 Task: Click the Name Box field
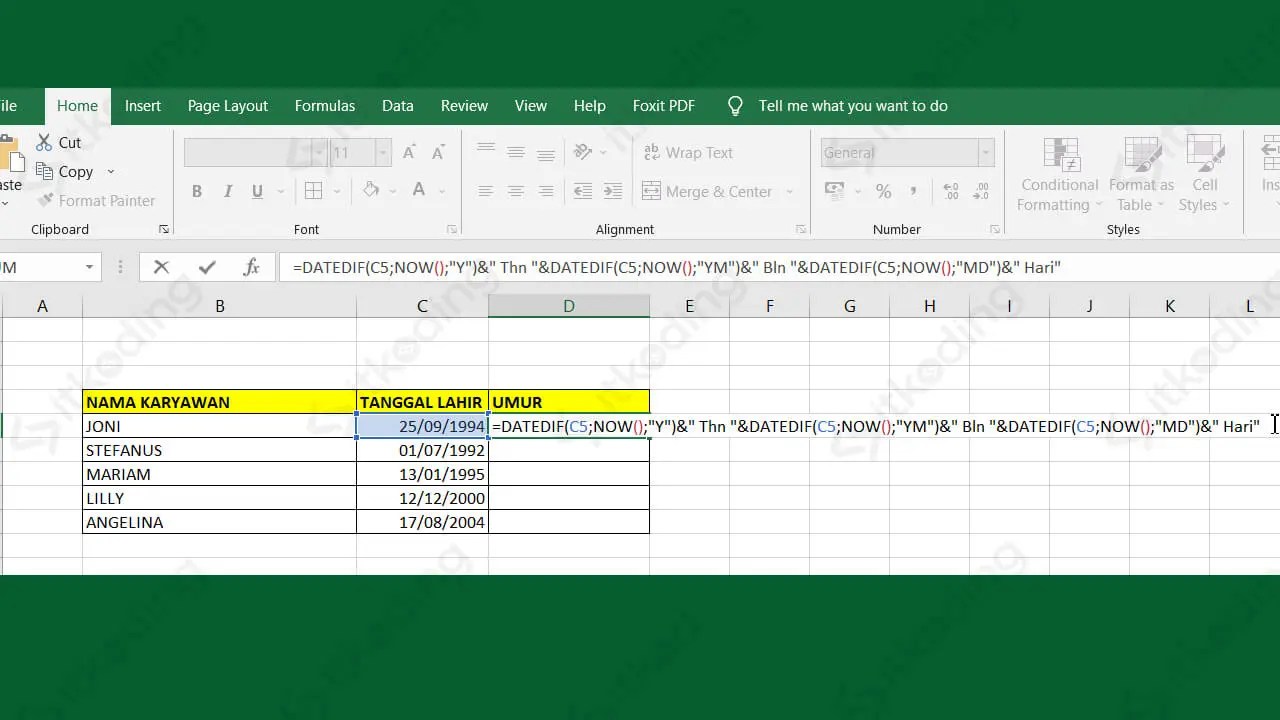40,267
